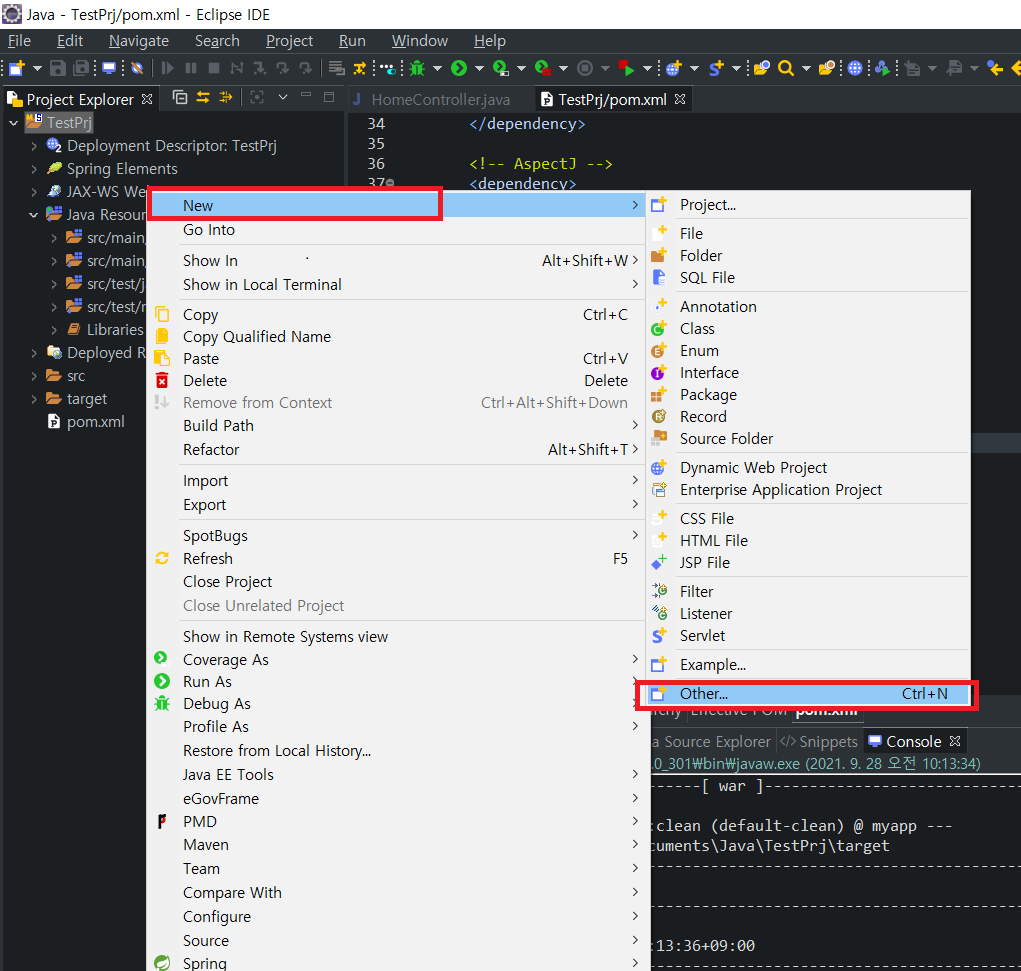Expand the Spring Elements node
Image resolution: width=1021 pixels, height=971 pixels.
click(x=34, y=169)
